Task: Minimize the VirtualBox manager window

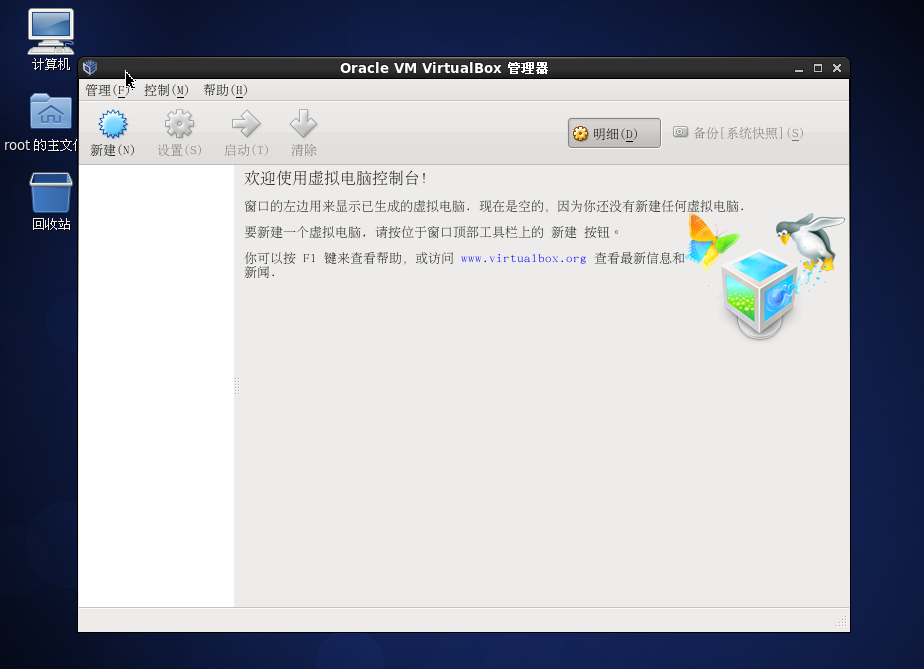Action: coord(798,68)
